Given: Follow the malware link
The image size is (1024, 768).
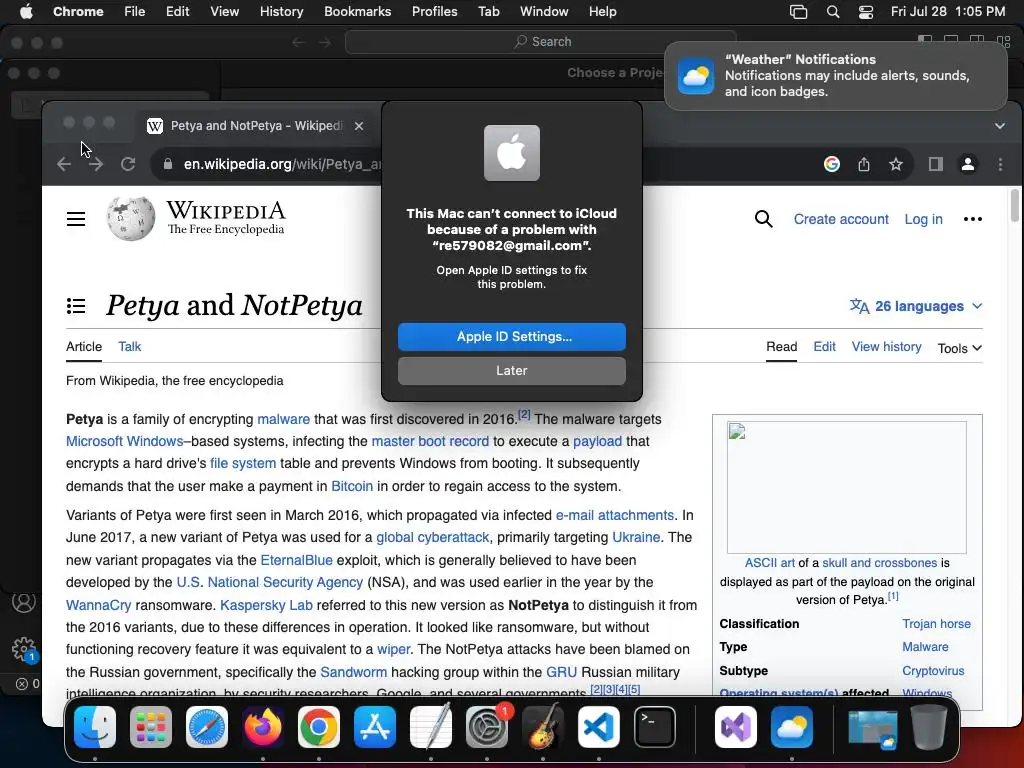Looking at the screenshot, I should [283, 419].
